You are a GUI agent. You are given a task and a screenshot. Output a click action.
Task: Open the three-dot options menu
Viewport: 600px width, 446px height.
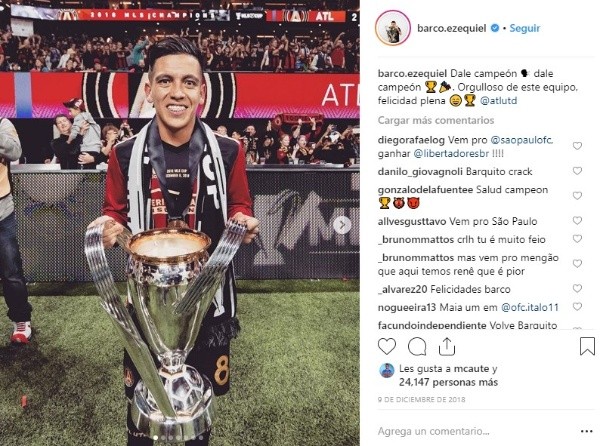click(586, 431)
